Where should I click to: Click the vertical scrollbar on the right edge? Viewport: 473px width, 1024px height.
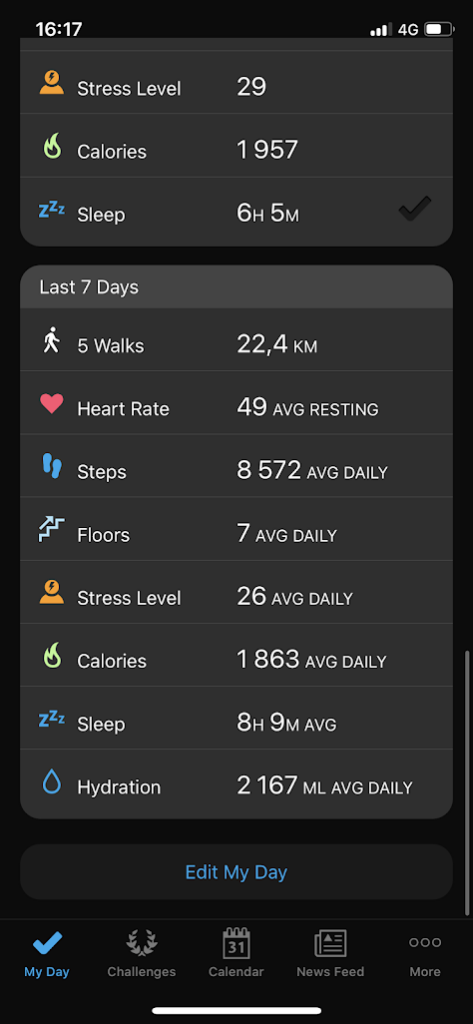point(467,782)
